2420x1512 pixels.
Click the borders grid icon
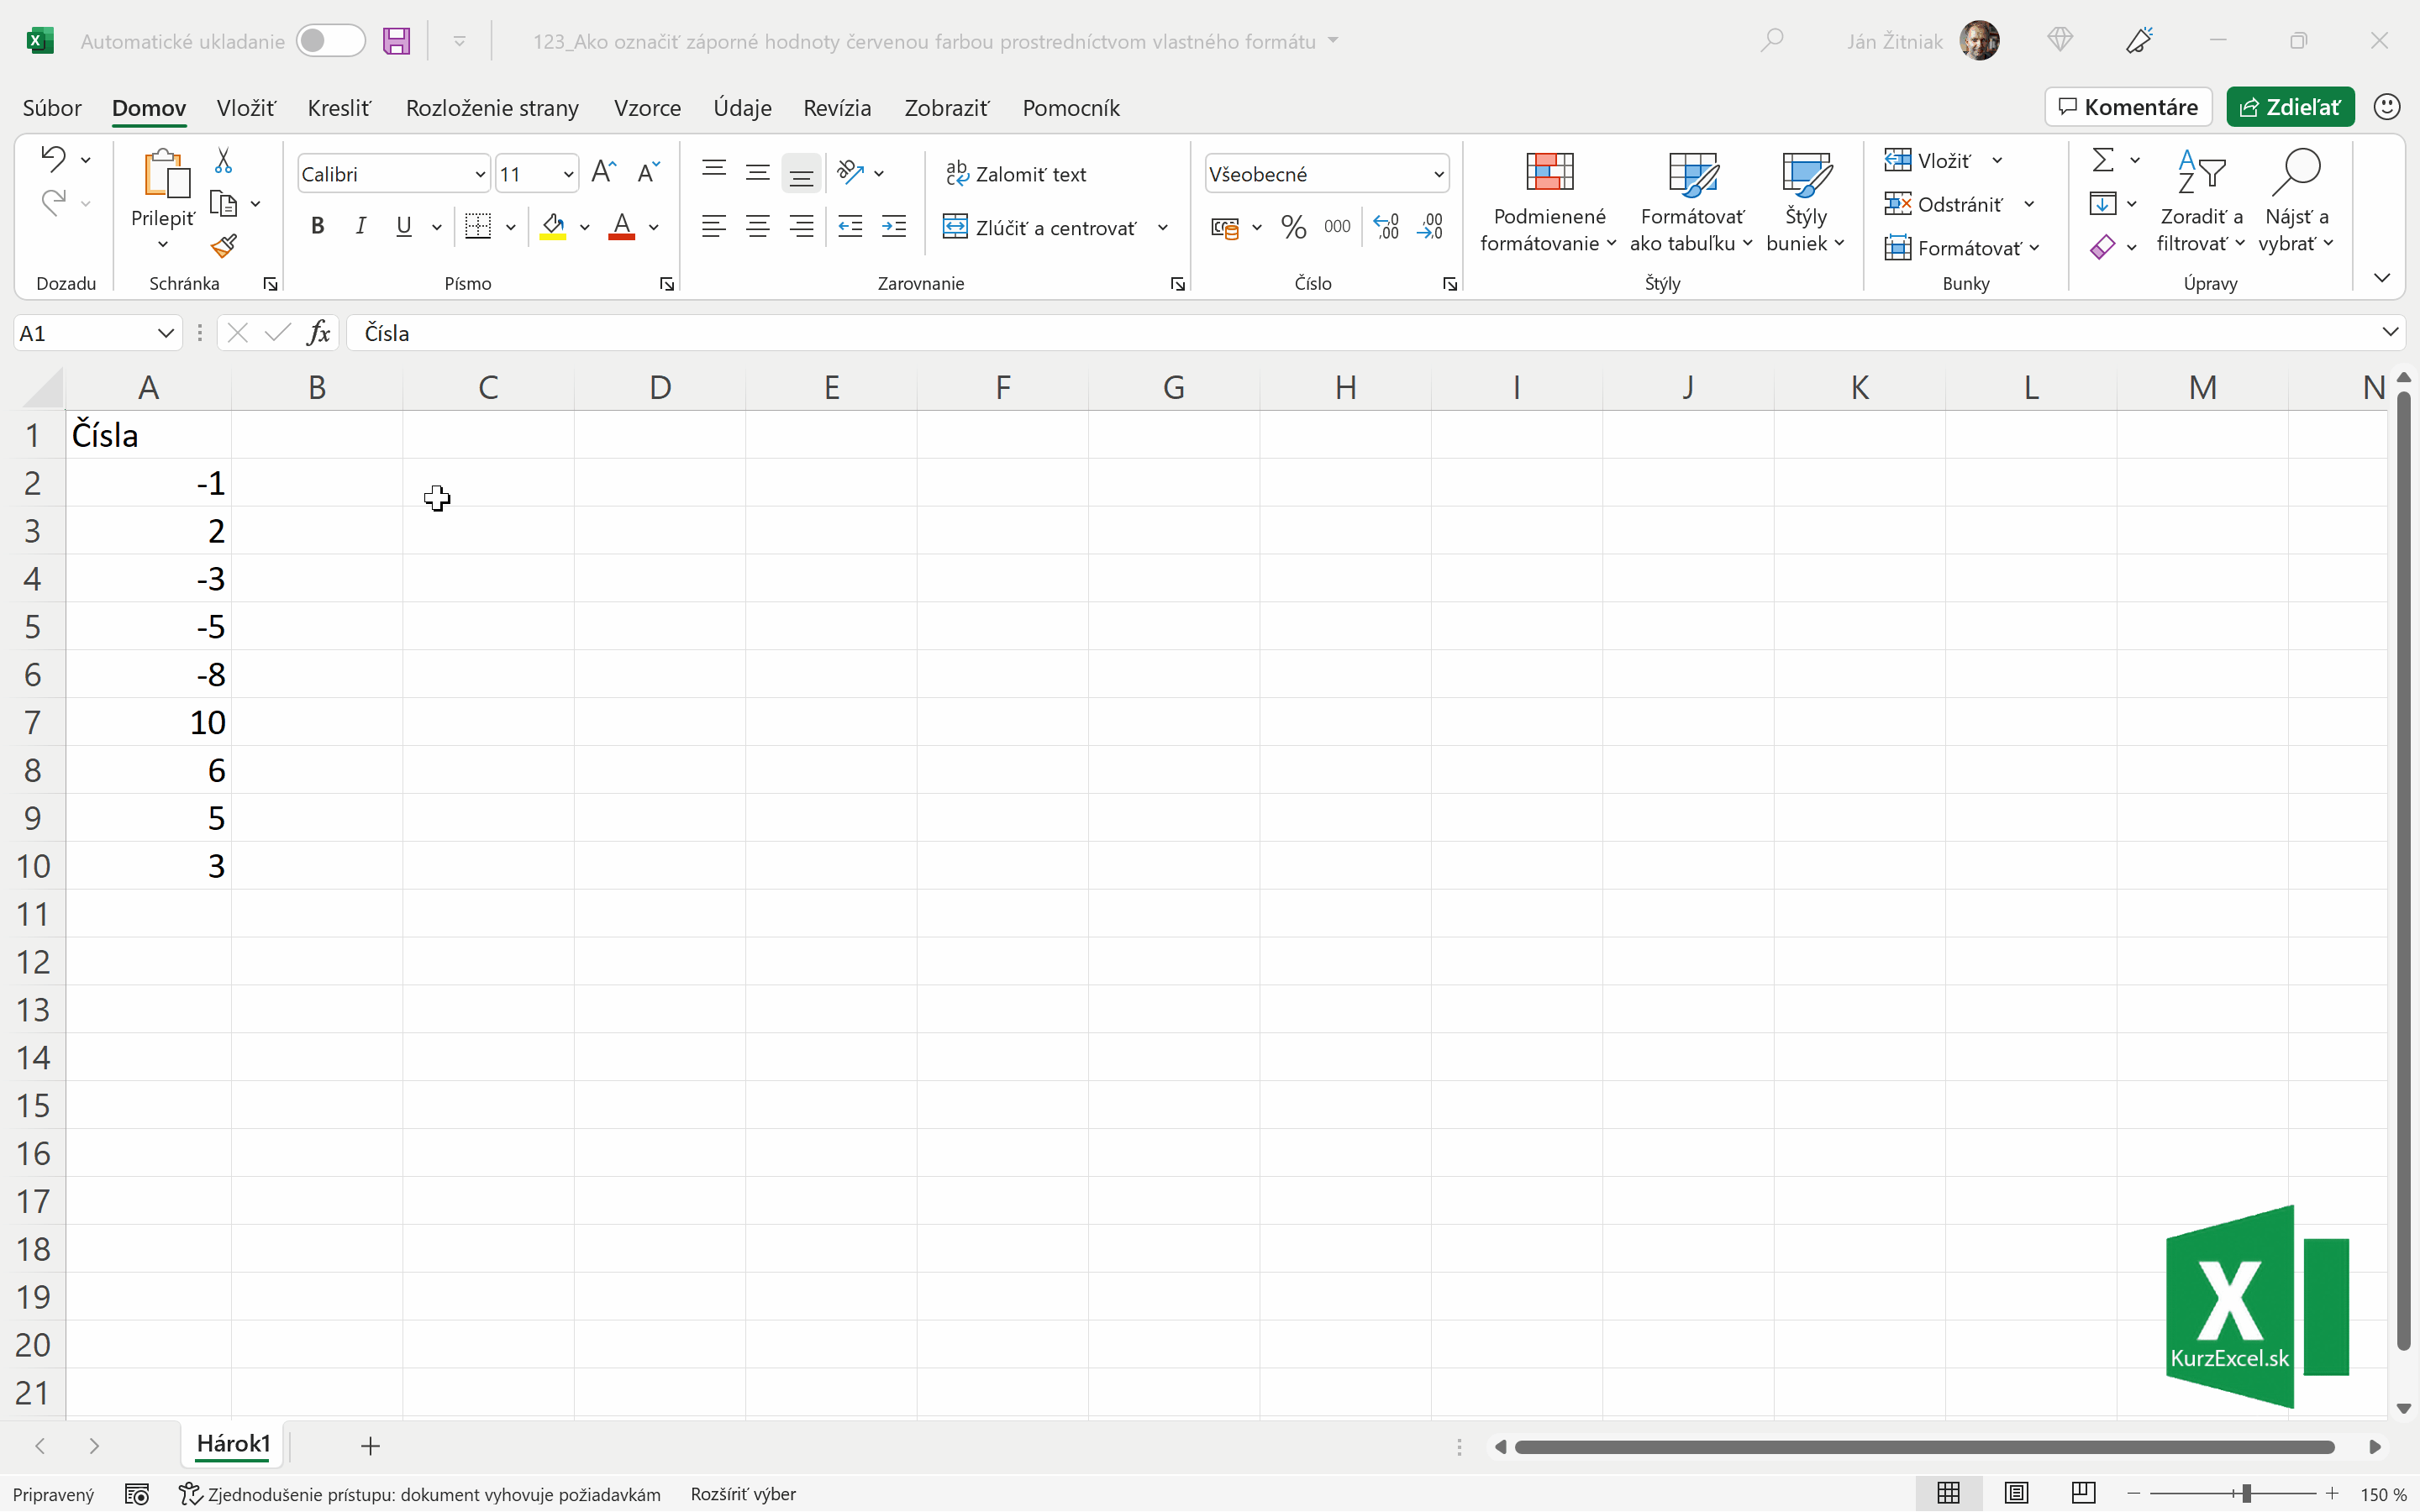click(x=478, y=227)
